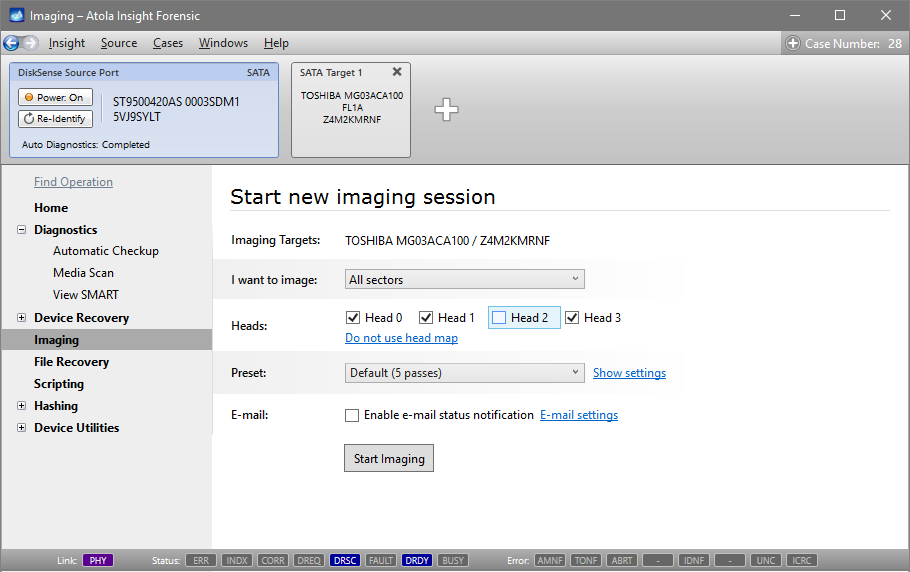Screen dimensions: 910x572
Task: Toggle the Power: On button
Action: pos(55,97)
